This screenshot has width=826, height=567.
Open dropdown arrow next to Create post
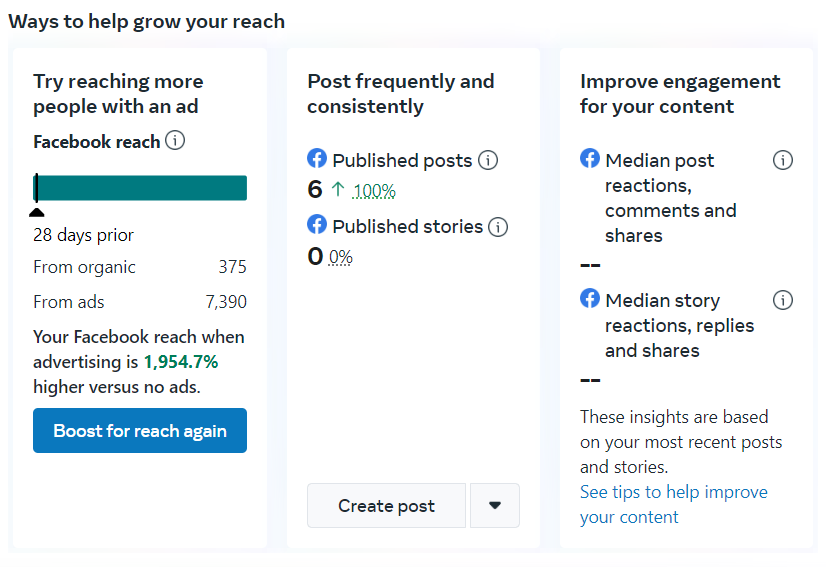point(494,506)
